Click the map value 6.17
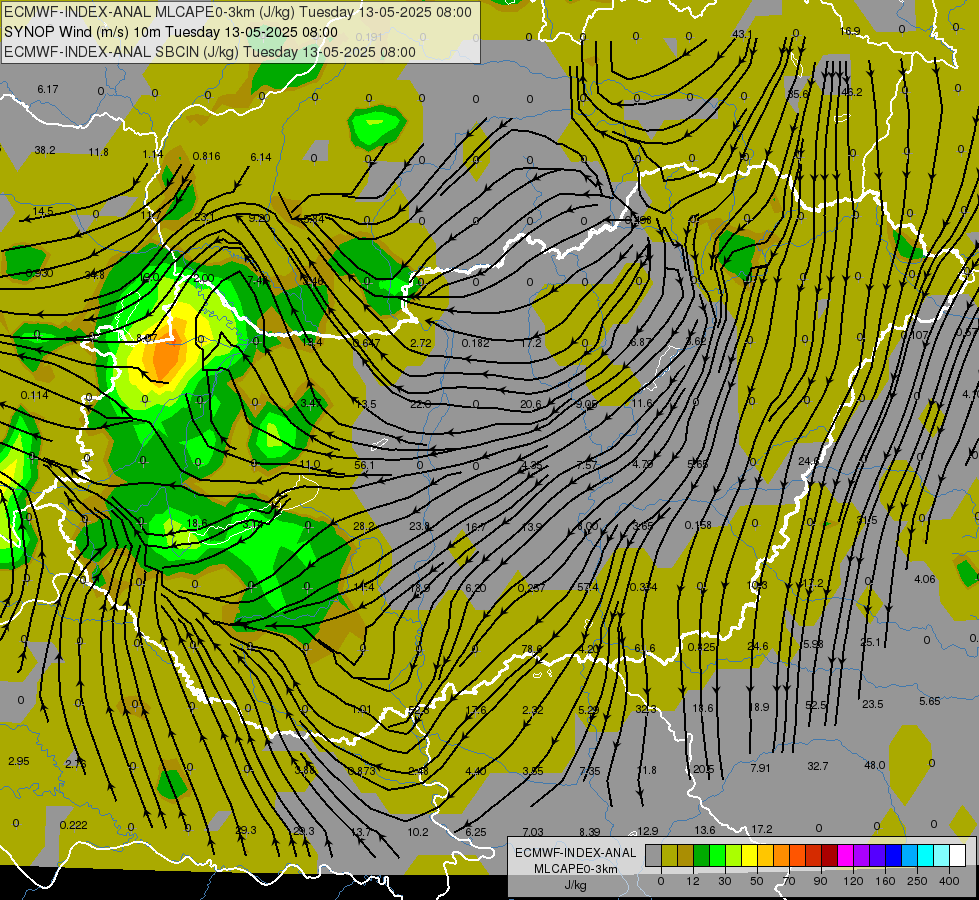Screen dimensions: 979x900 [47, 89]
